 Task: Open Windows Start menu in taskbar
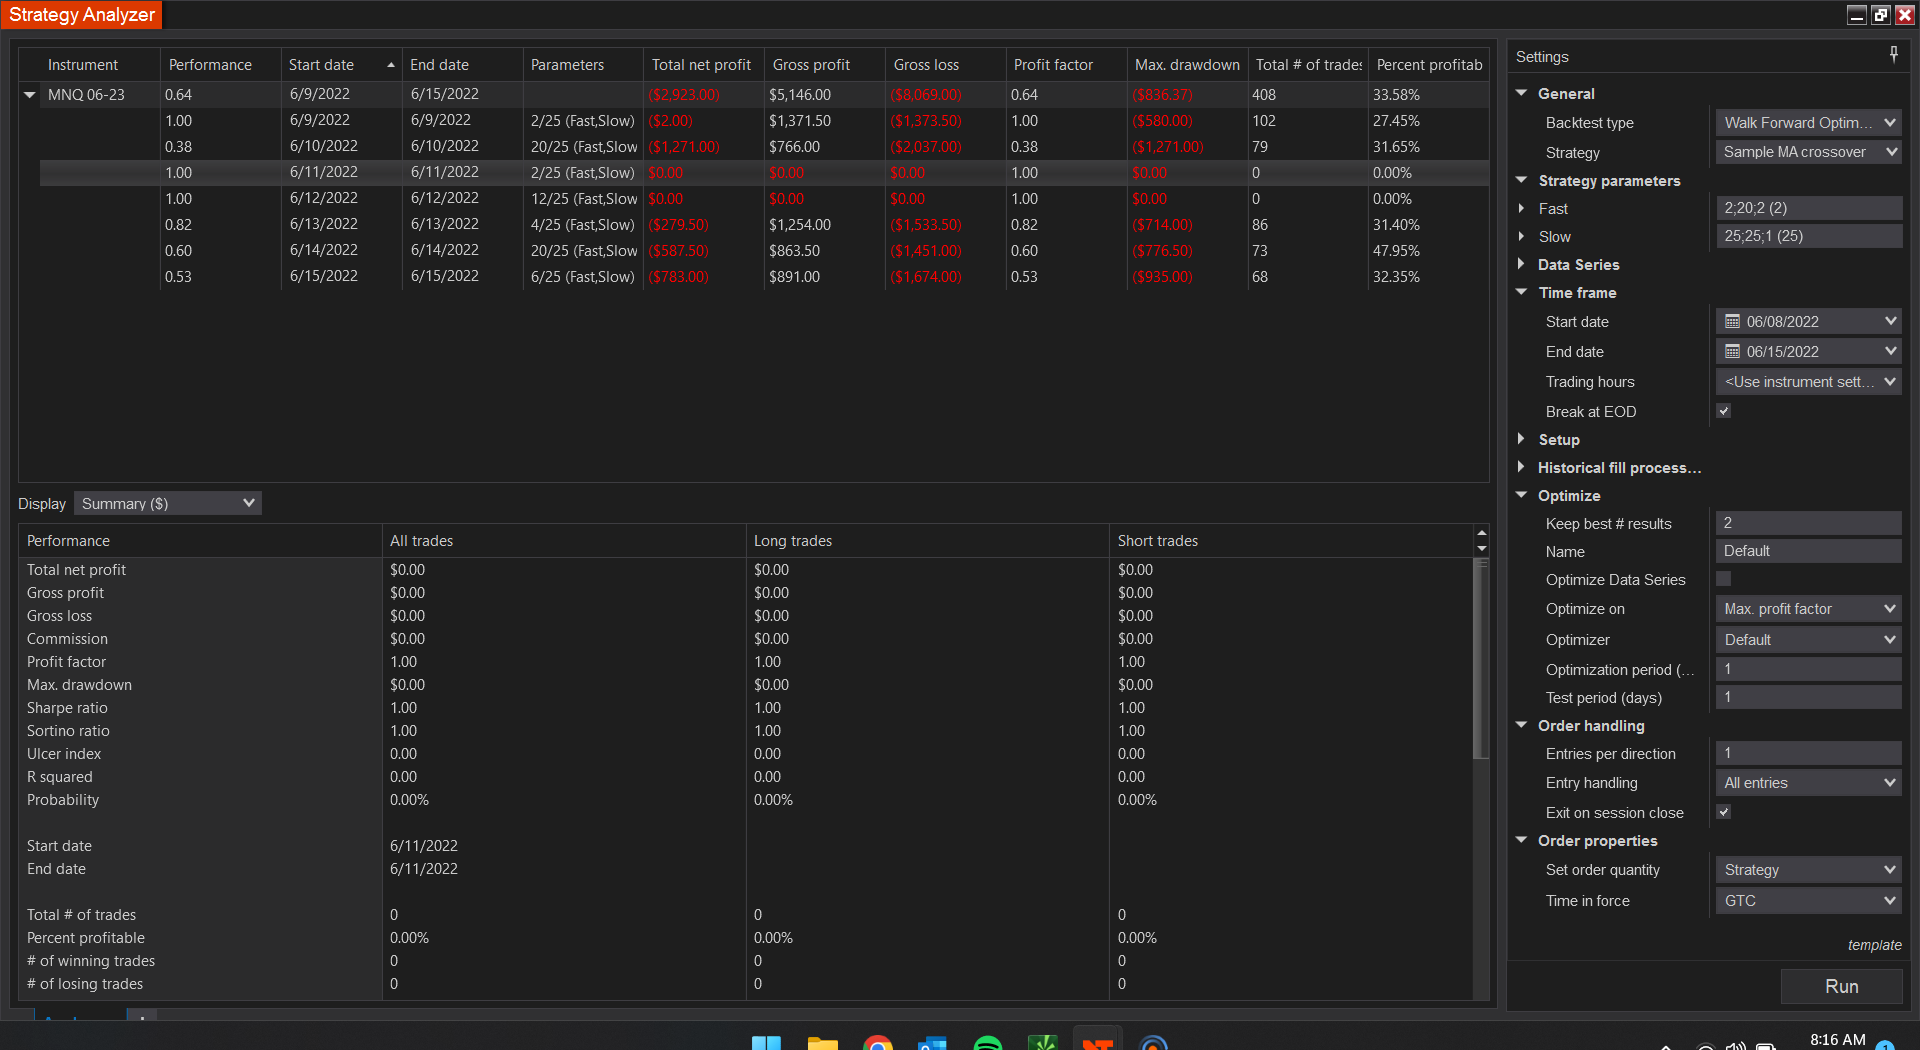click(x=766, y=1042)
